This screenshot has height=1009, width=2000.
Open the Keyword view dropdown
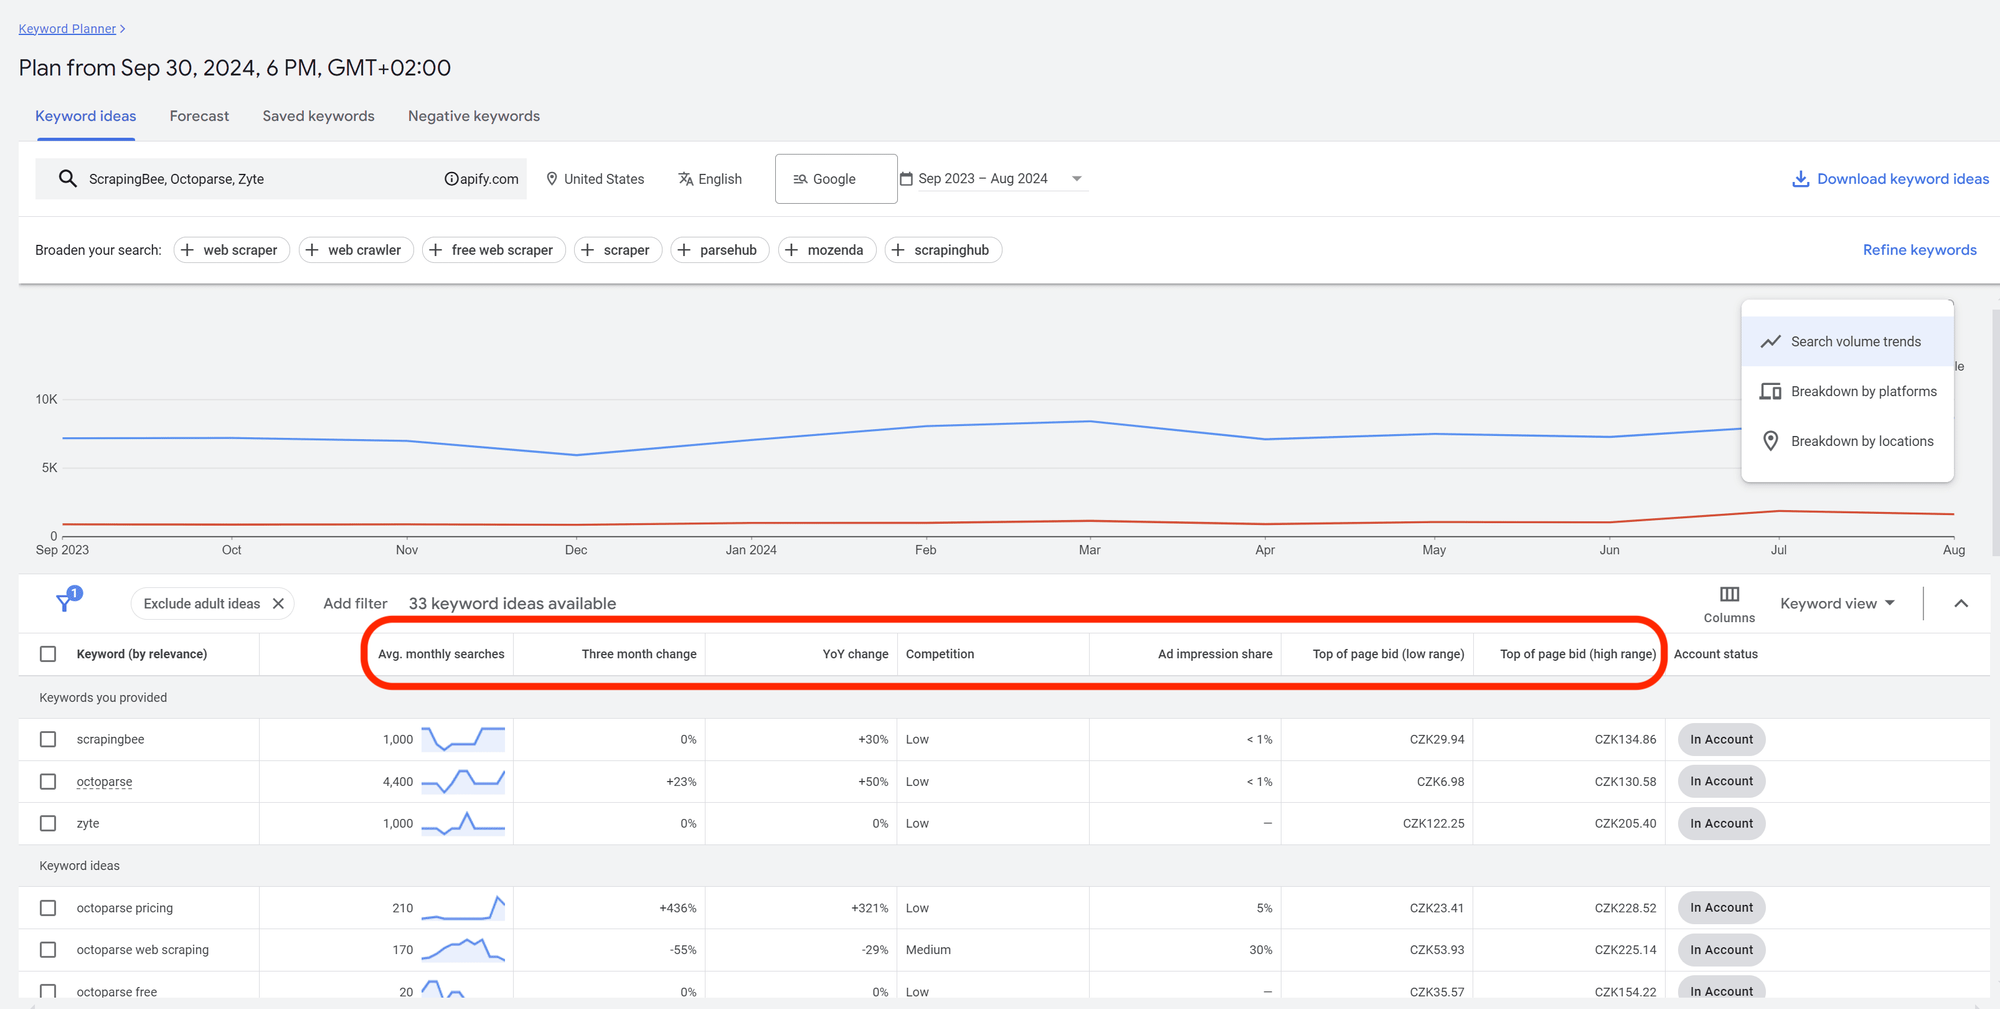click(1837, 603)
